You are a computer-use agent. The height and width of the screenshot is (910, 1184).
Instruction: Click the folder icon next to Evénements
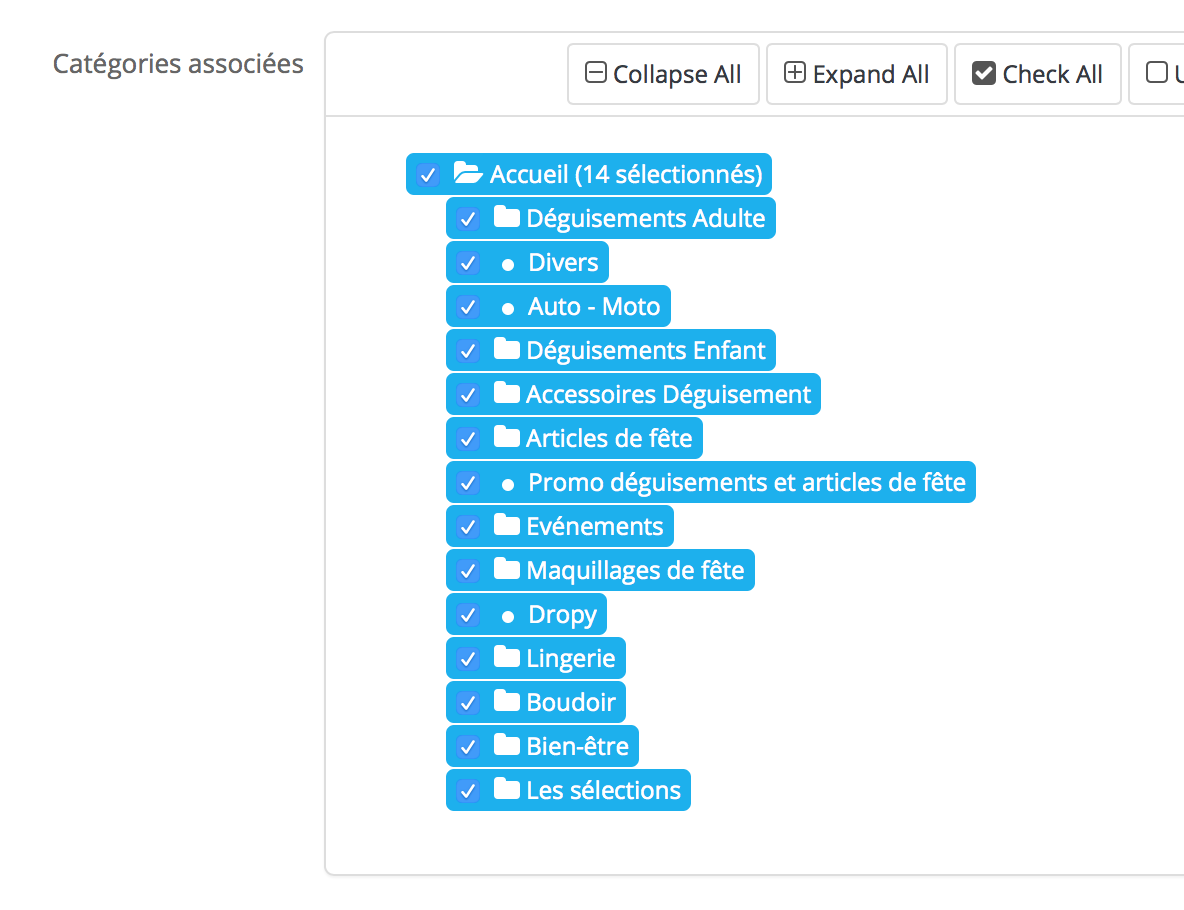point(507,525)
